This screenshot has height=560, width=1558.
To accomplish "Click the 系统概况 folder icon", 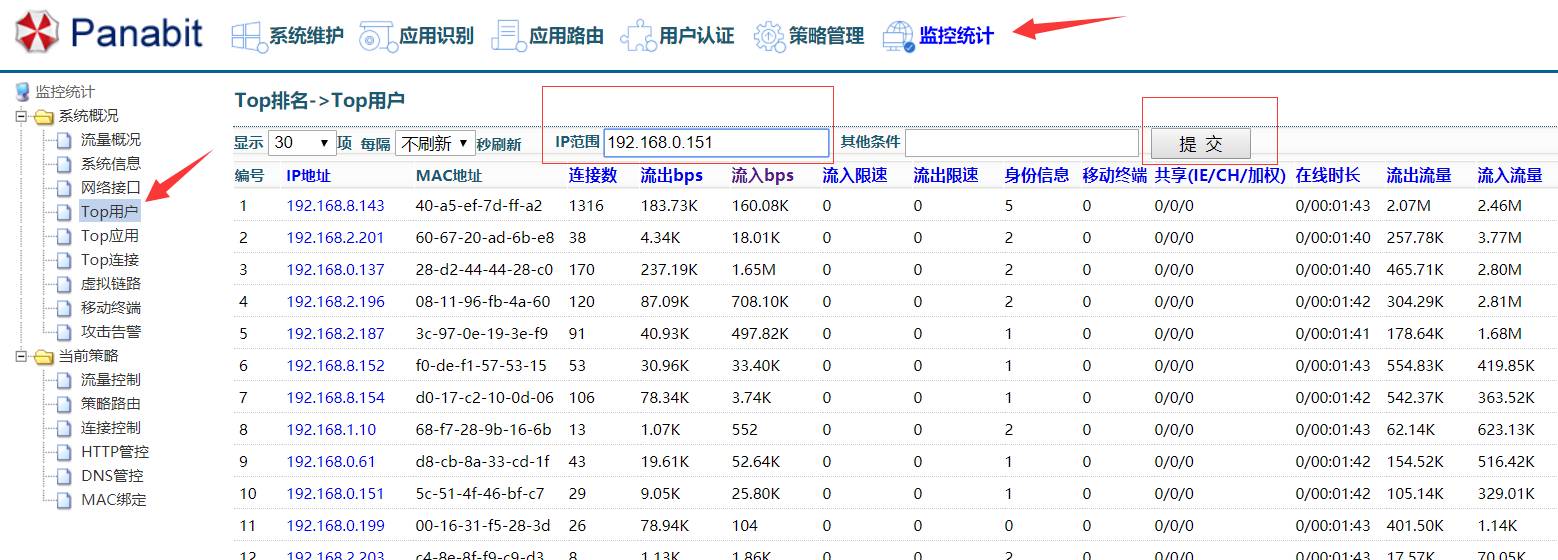I will pos(43,116).
